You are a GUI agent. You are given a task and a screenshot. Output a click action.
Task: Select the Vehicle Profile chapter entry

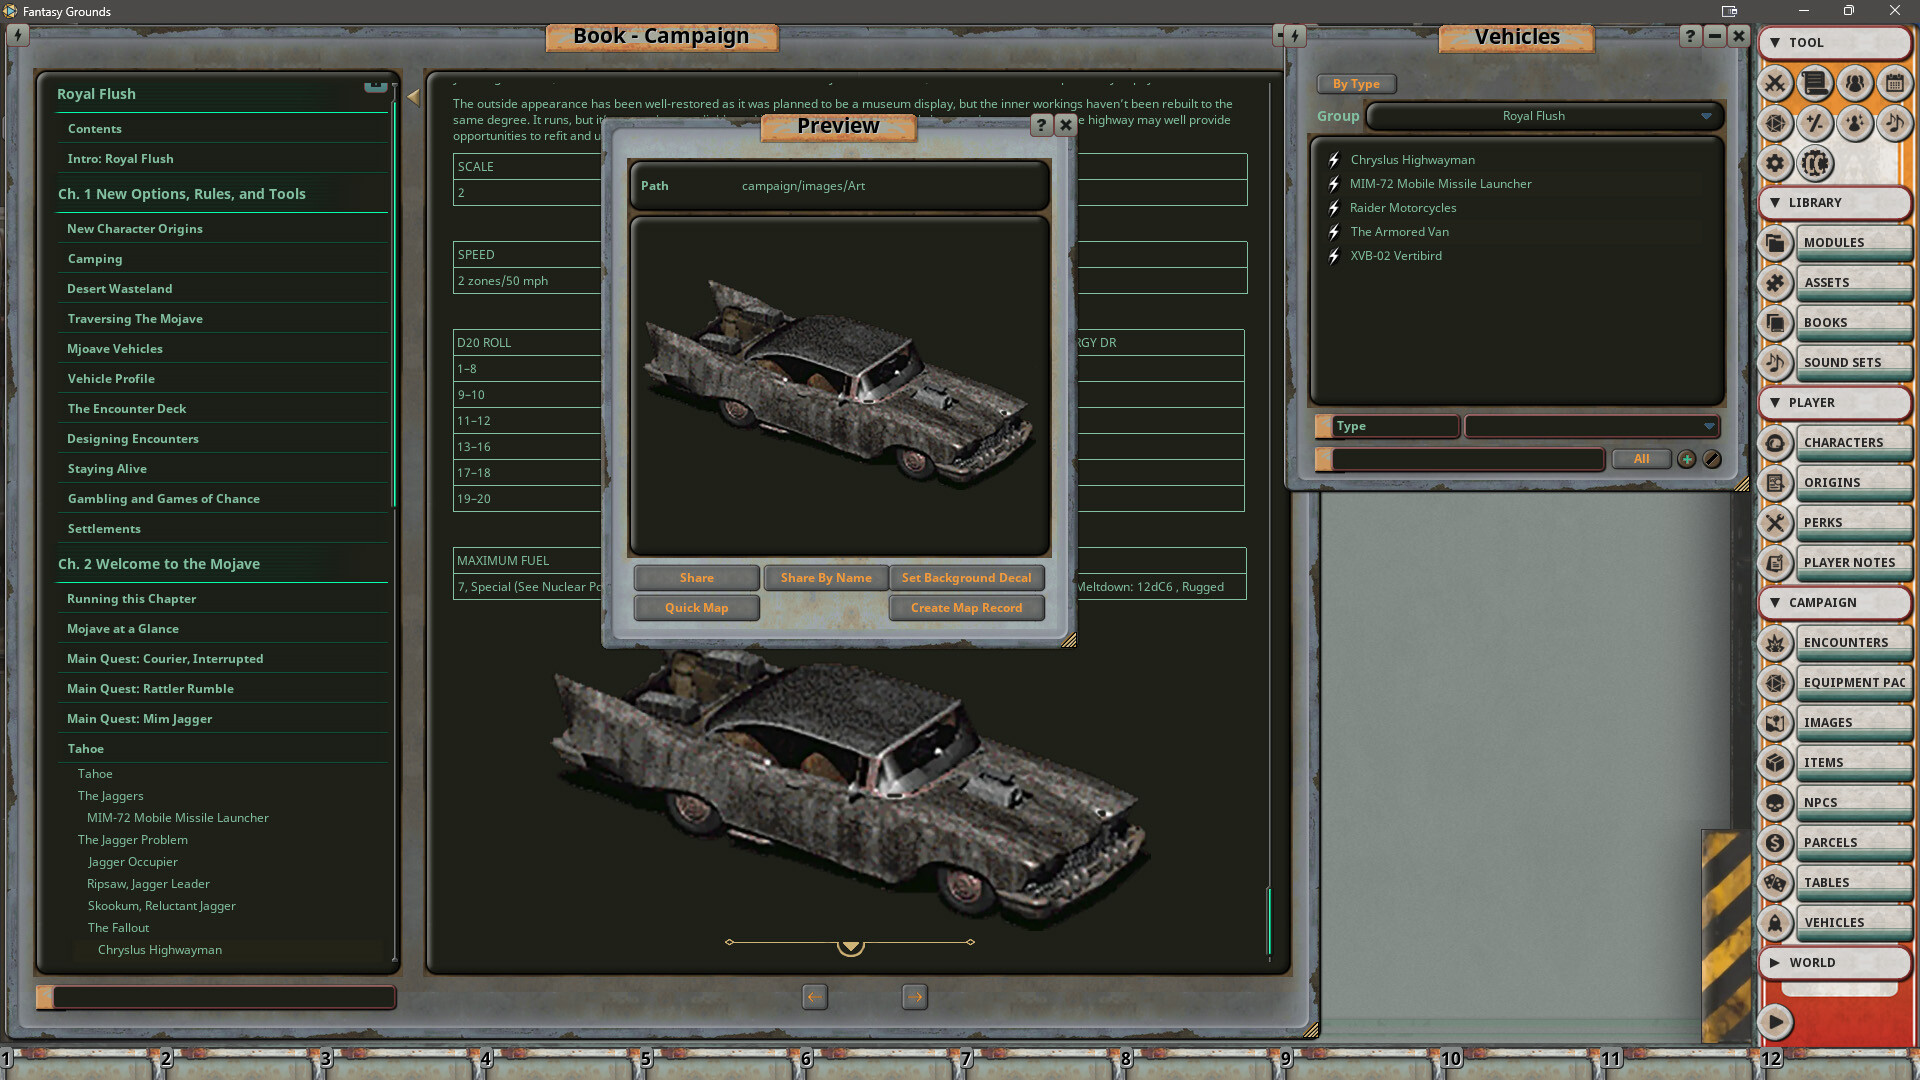click(111, 379)
